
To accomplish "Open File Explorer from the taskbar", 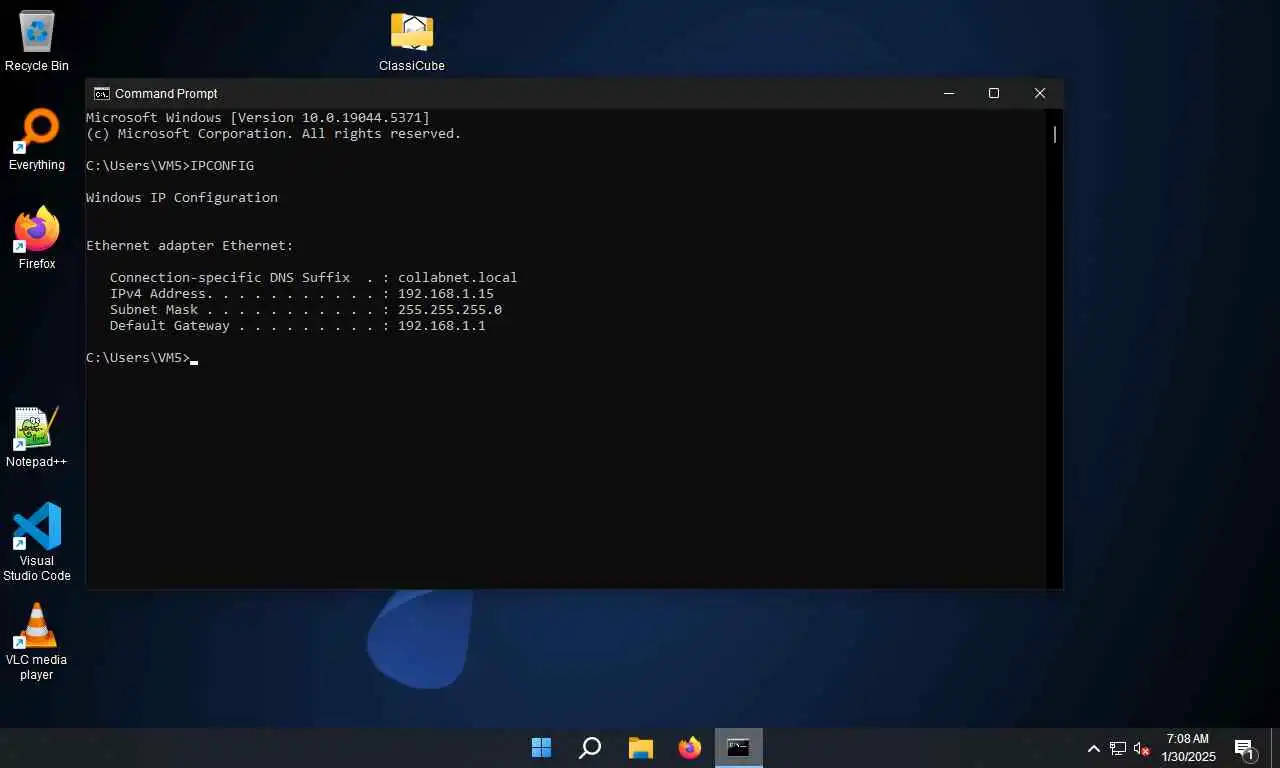I will click(x=640, y=747).
